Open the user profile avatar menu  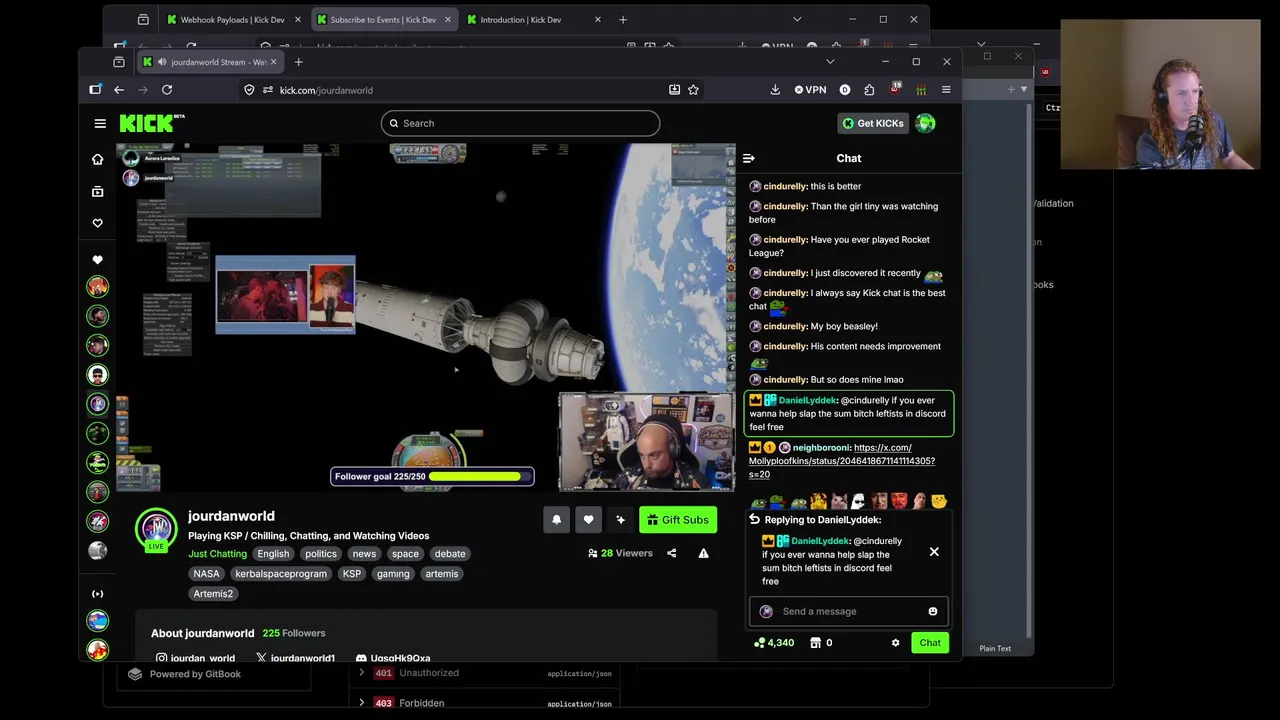(x=926, y=123)
